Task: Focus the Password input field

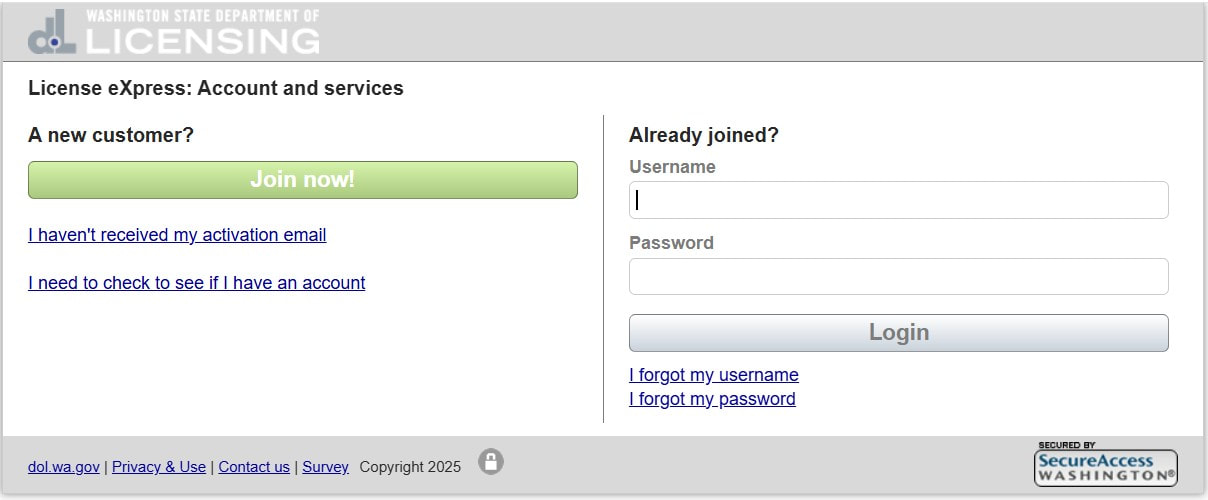Action: (x=898, y=277)
